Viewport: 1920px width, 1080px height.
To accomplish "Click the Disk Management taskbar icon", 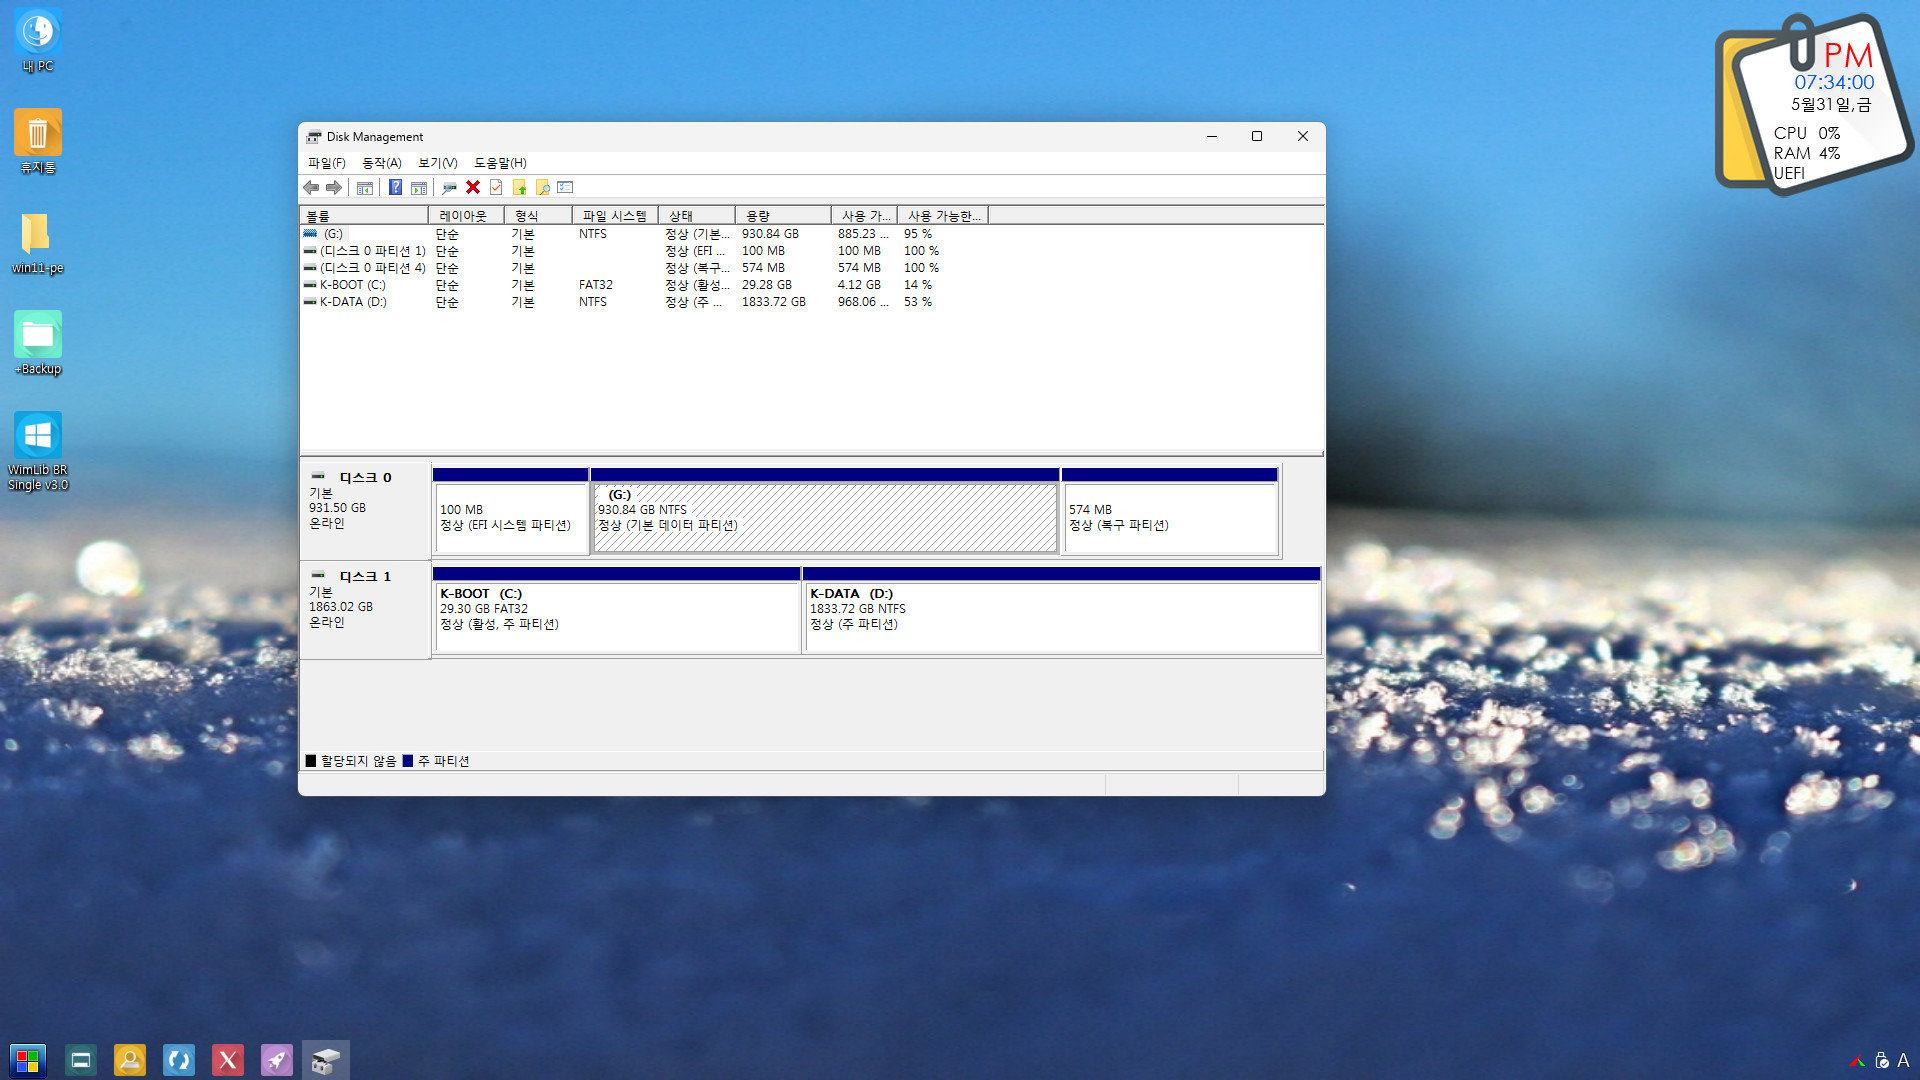I will click(x=326, y=1060).
